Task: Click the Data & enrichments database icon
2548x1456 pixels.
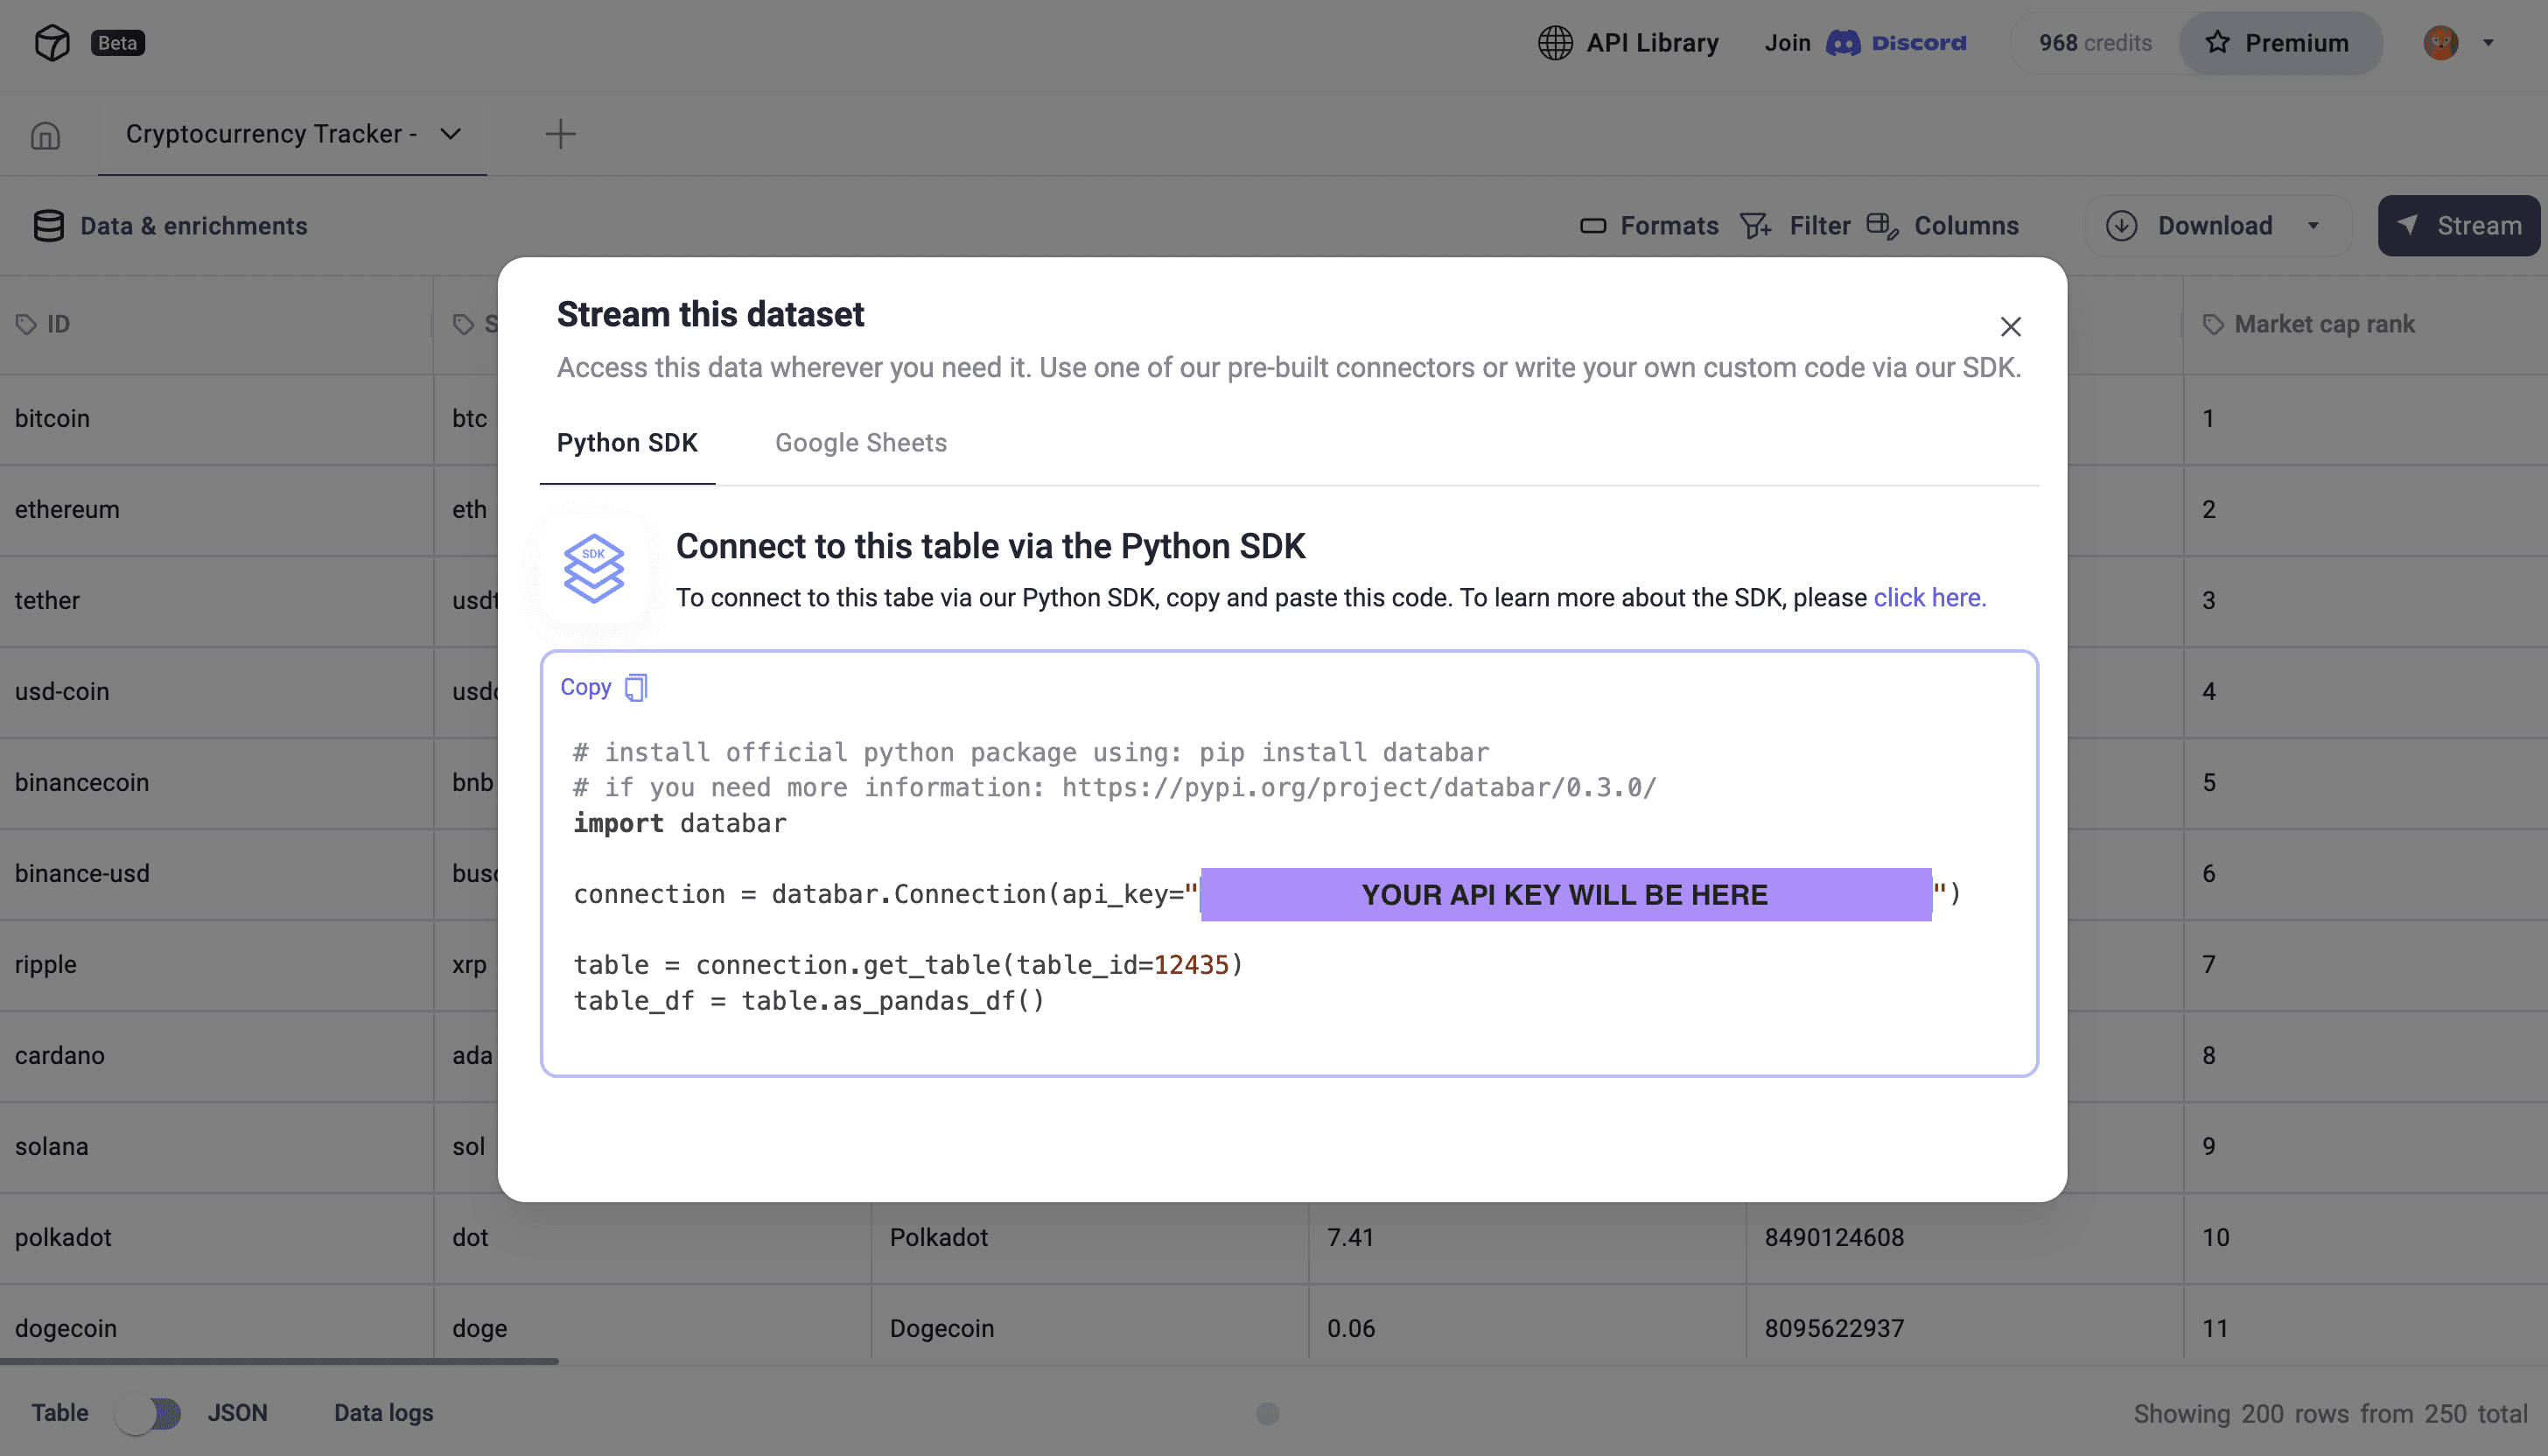Action: [47, 225]
